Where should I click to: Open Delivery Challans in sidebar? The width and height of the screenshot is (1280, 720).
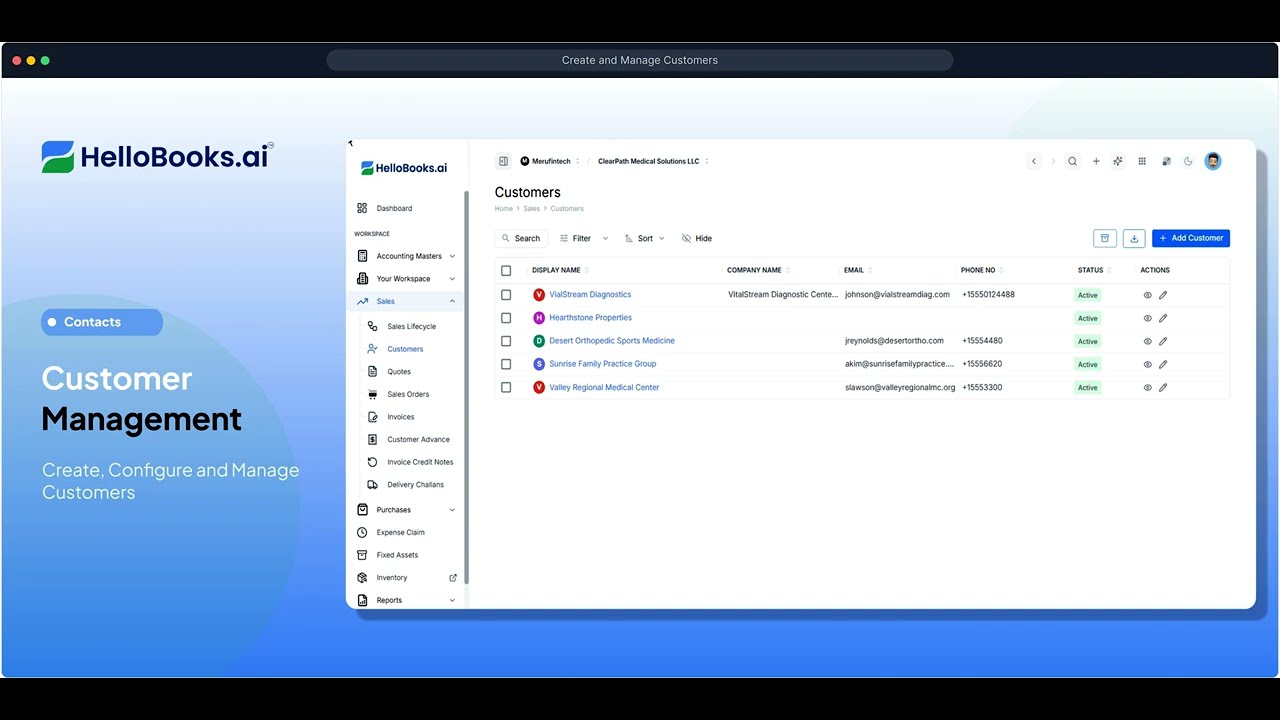point(415,485)
